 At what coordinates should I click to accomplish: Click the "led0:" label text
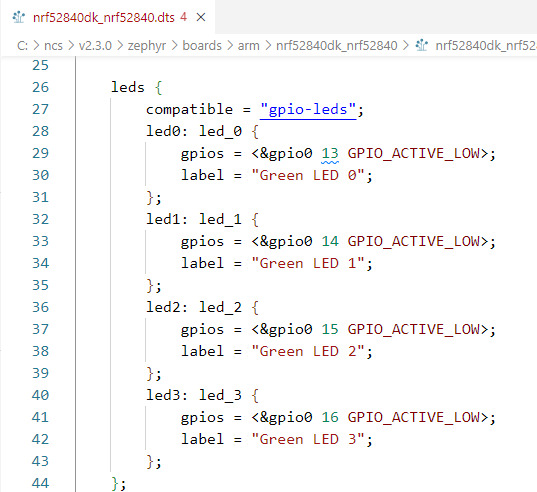click(x=167, y=131)
